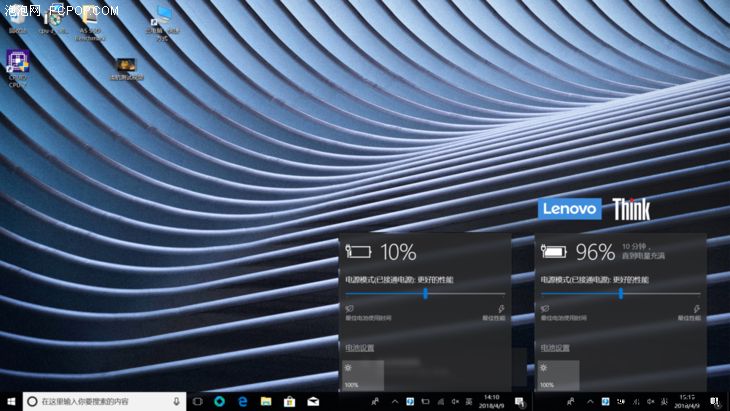This screenshot has height=411, width=730.
Task: Click best performance icon in 96% panel
Action: tap(696, 308)
